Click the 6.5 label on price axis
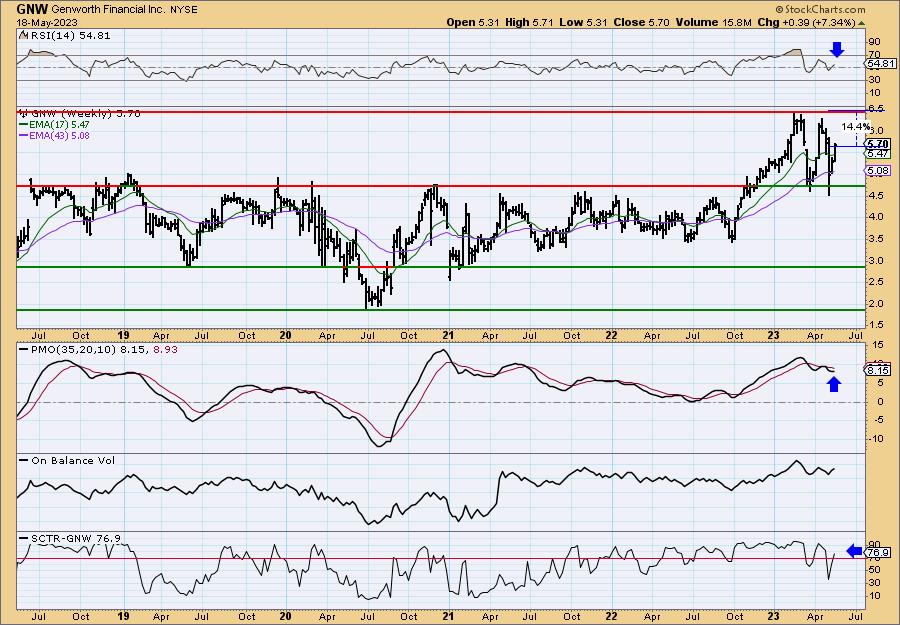The width and height of the screenshot is (900, 625). pyautogui.click(x=876, y=109)
